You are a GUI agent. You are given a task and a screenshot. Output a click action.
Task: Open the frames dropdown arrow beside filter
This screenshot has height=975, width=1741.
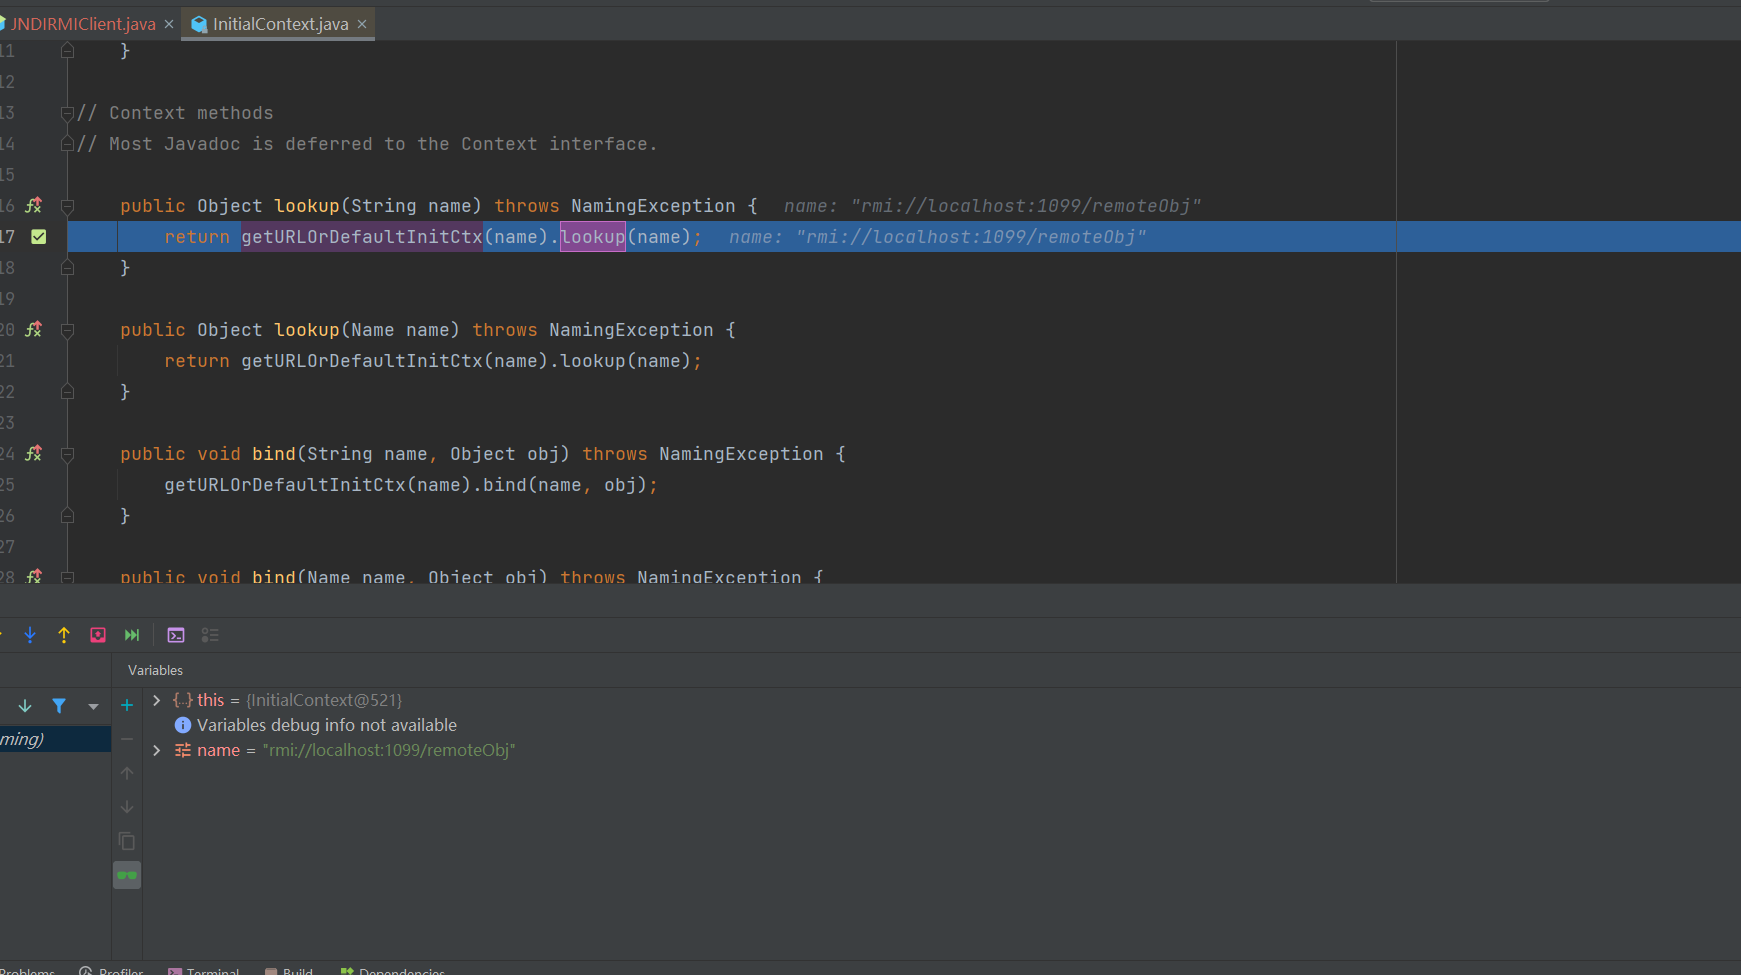click(x=93, y=706)
